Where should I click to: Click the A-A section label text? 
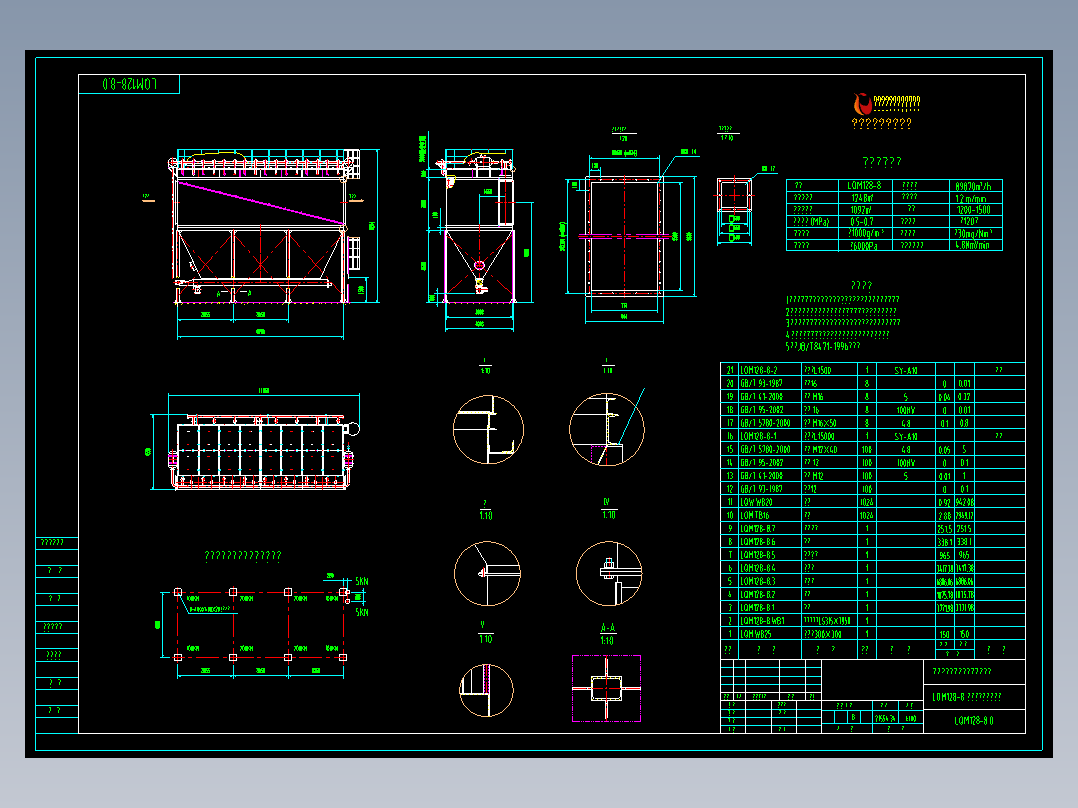tap(608, 628)
